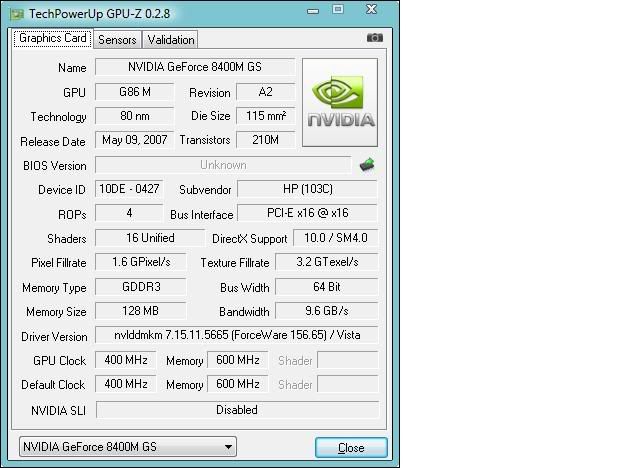Click the 'NVIDIA SLI' label
The height and width of the screenshot is (468, 640).
(58, 410)
